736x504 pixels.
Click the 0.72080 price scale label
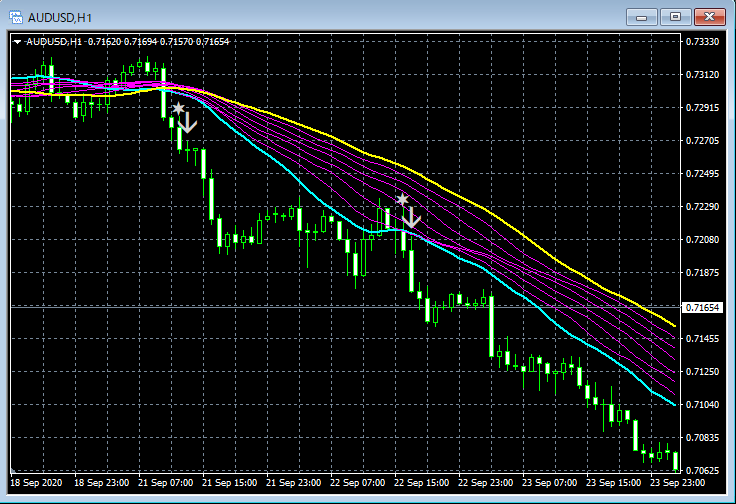point(702,240)
